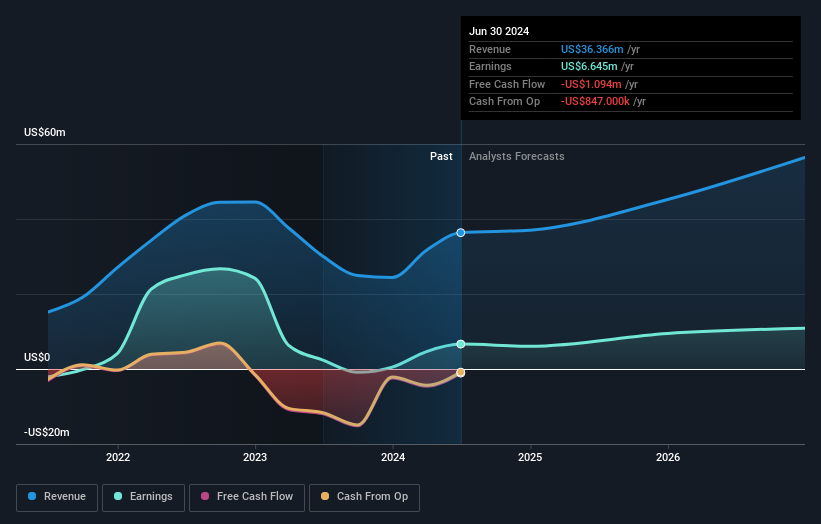Click the 2024 x-axis label
821x524 pixels.
pos(393,457)
